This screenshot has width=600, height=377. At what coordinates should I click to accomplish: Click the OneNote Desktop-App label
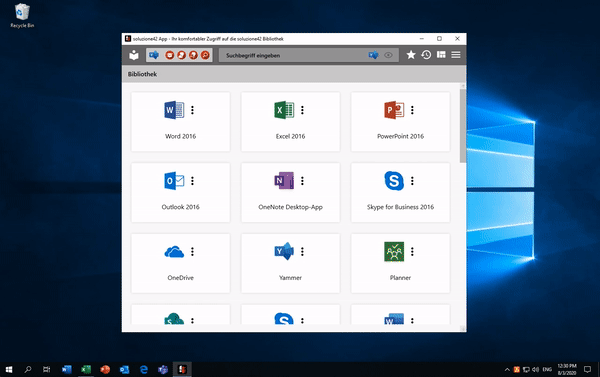point(290,207)
